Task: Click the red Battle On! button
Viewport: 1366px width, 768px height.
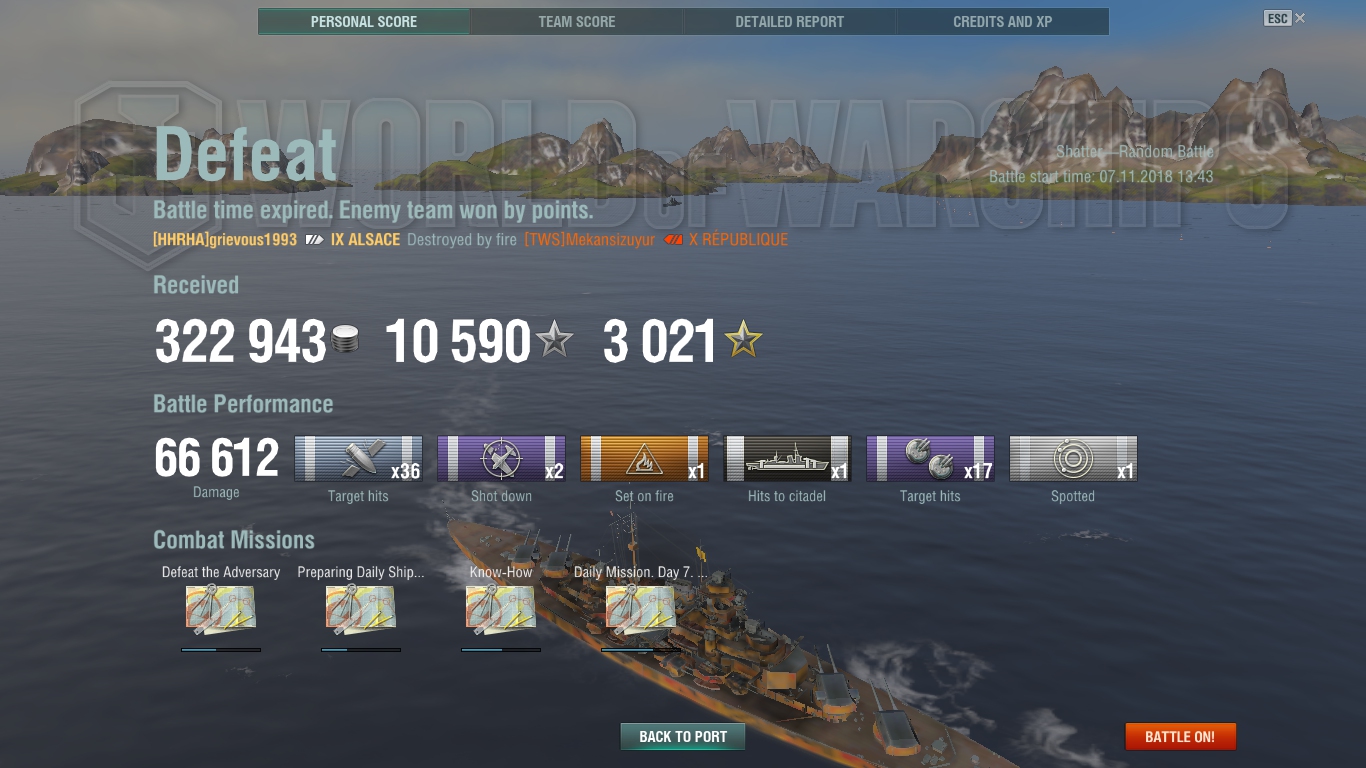Action: point(1181,737)
